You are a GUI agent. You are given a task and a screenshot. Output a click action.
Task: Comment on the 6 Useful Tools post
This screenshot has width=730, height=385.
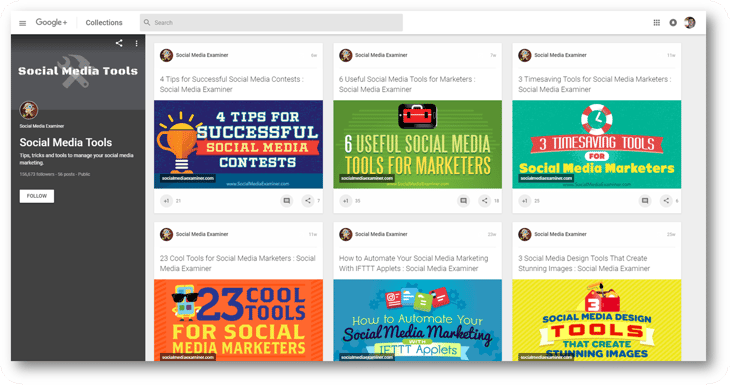coord(463,201)
